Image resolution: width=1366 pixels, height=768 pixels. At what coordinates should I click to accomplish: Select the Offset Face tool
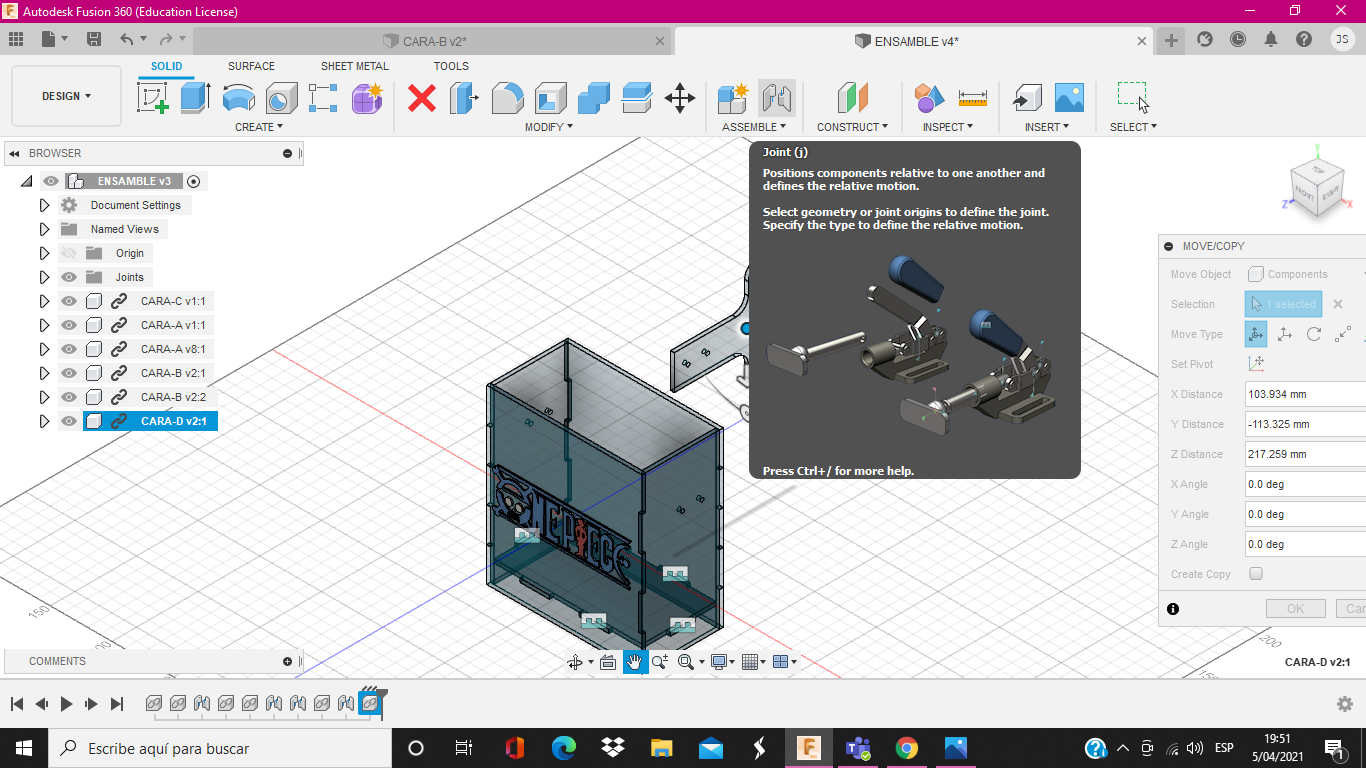(x=636, y=98)
